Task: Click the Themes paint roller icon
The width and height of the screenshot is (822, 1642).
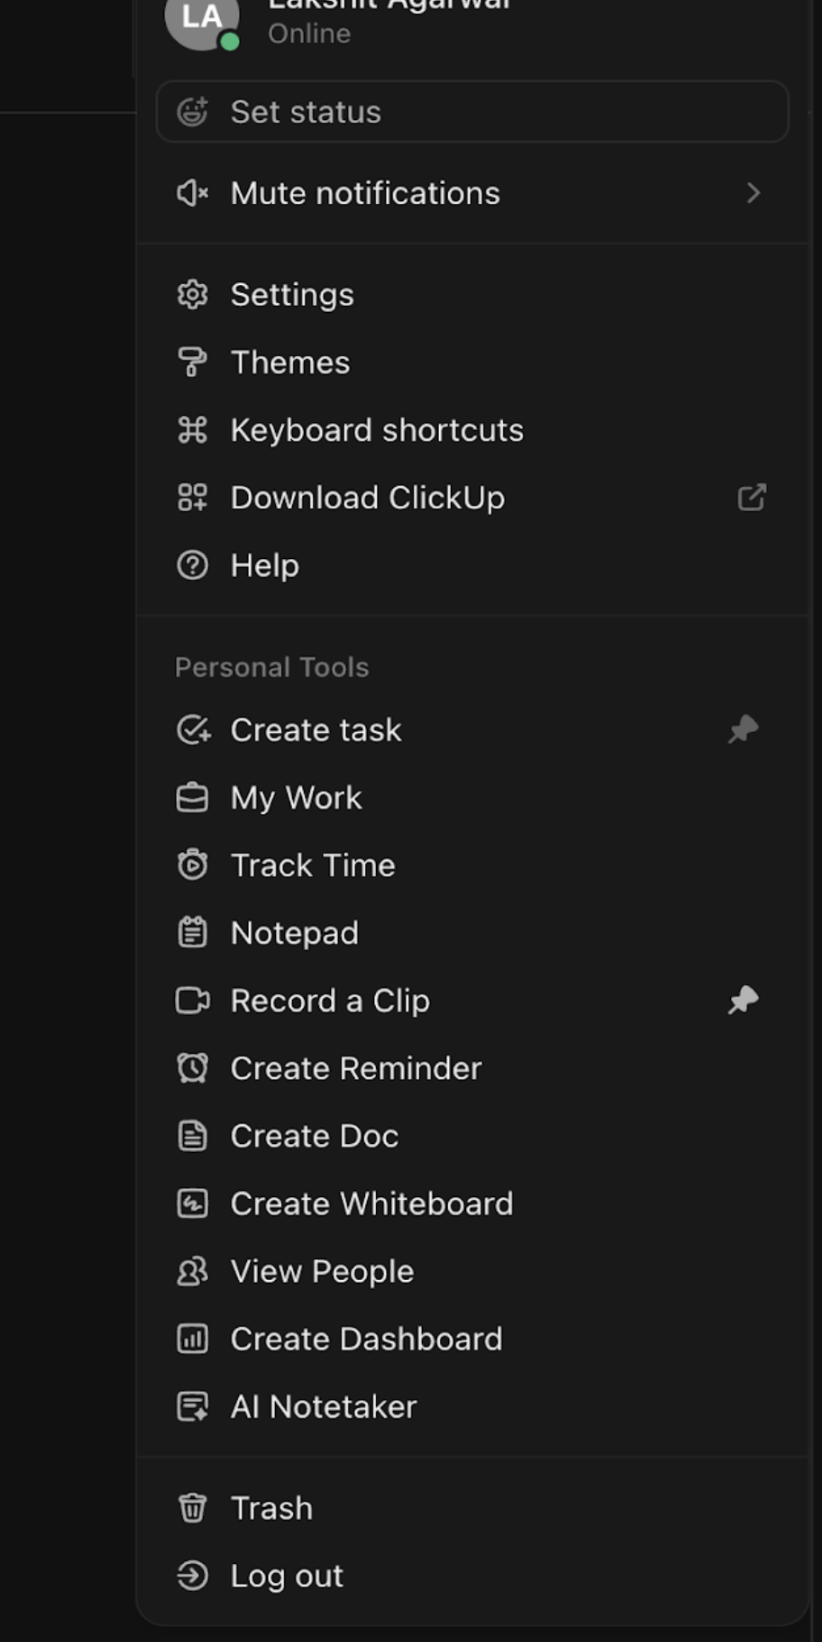Action: coord(192,362)
